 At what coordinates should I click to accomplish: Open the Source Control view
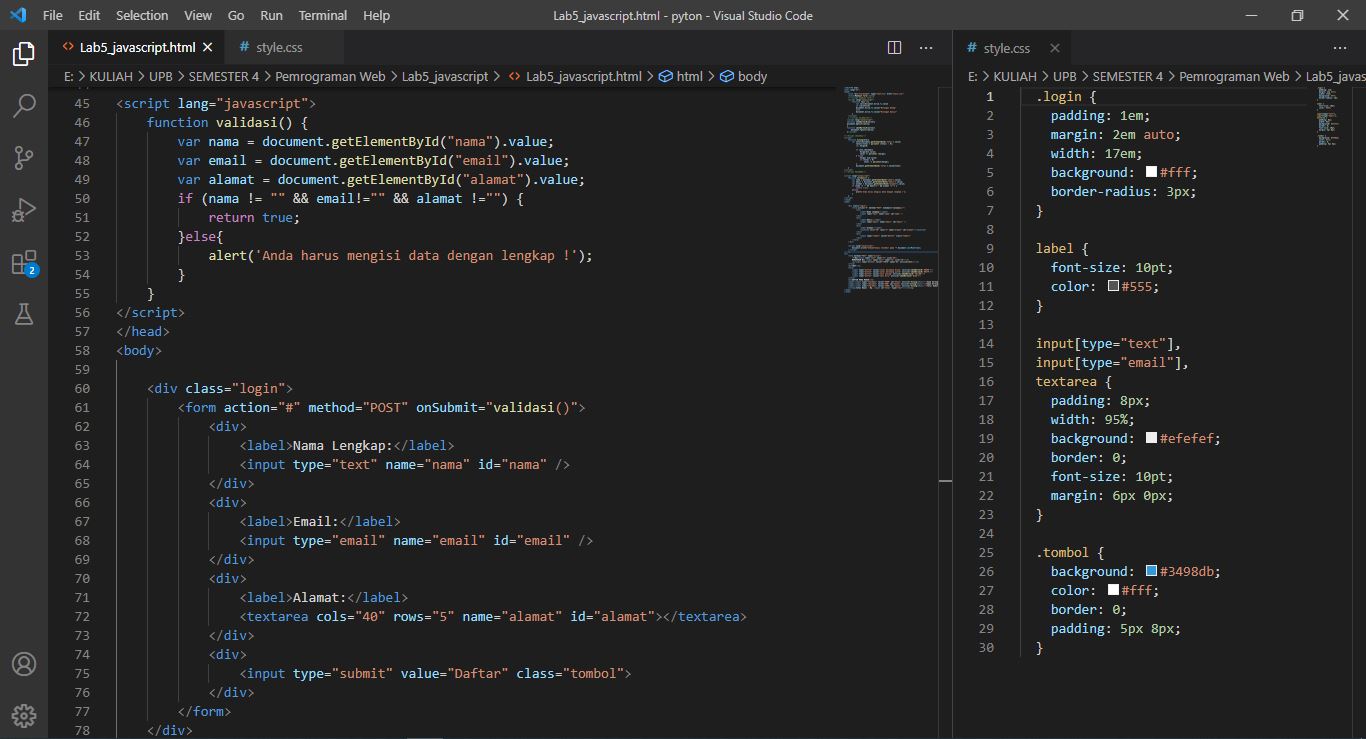[24, 158]
